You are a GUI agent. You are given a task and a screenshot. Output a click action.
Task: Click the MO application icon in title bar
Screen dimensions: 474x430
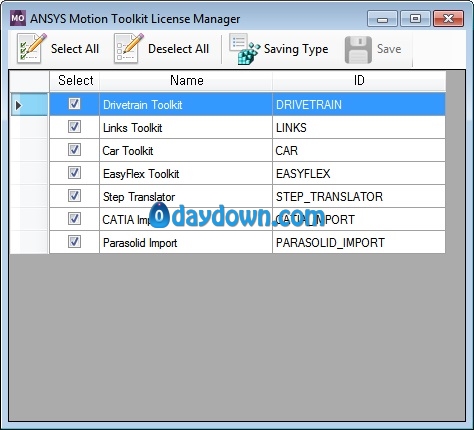pos(18,18)
